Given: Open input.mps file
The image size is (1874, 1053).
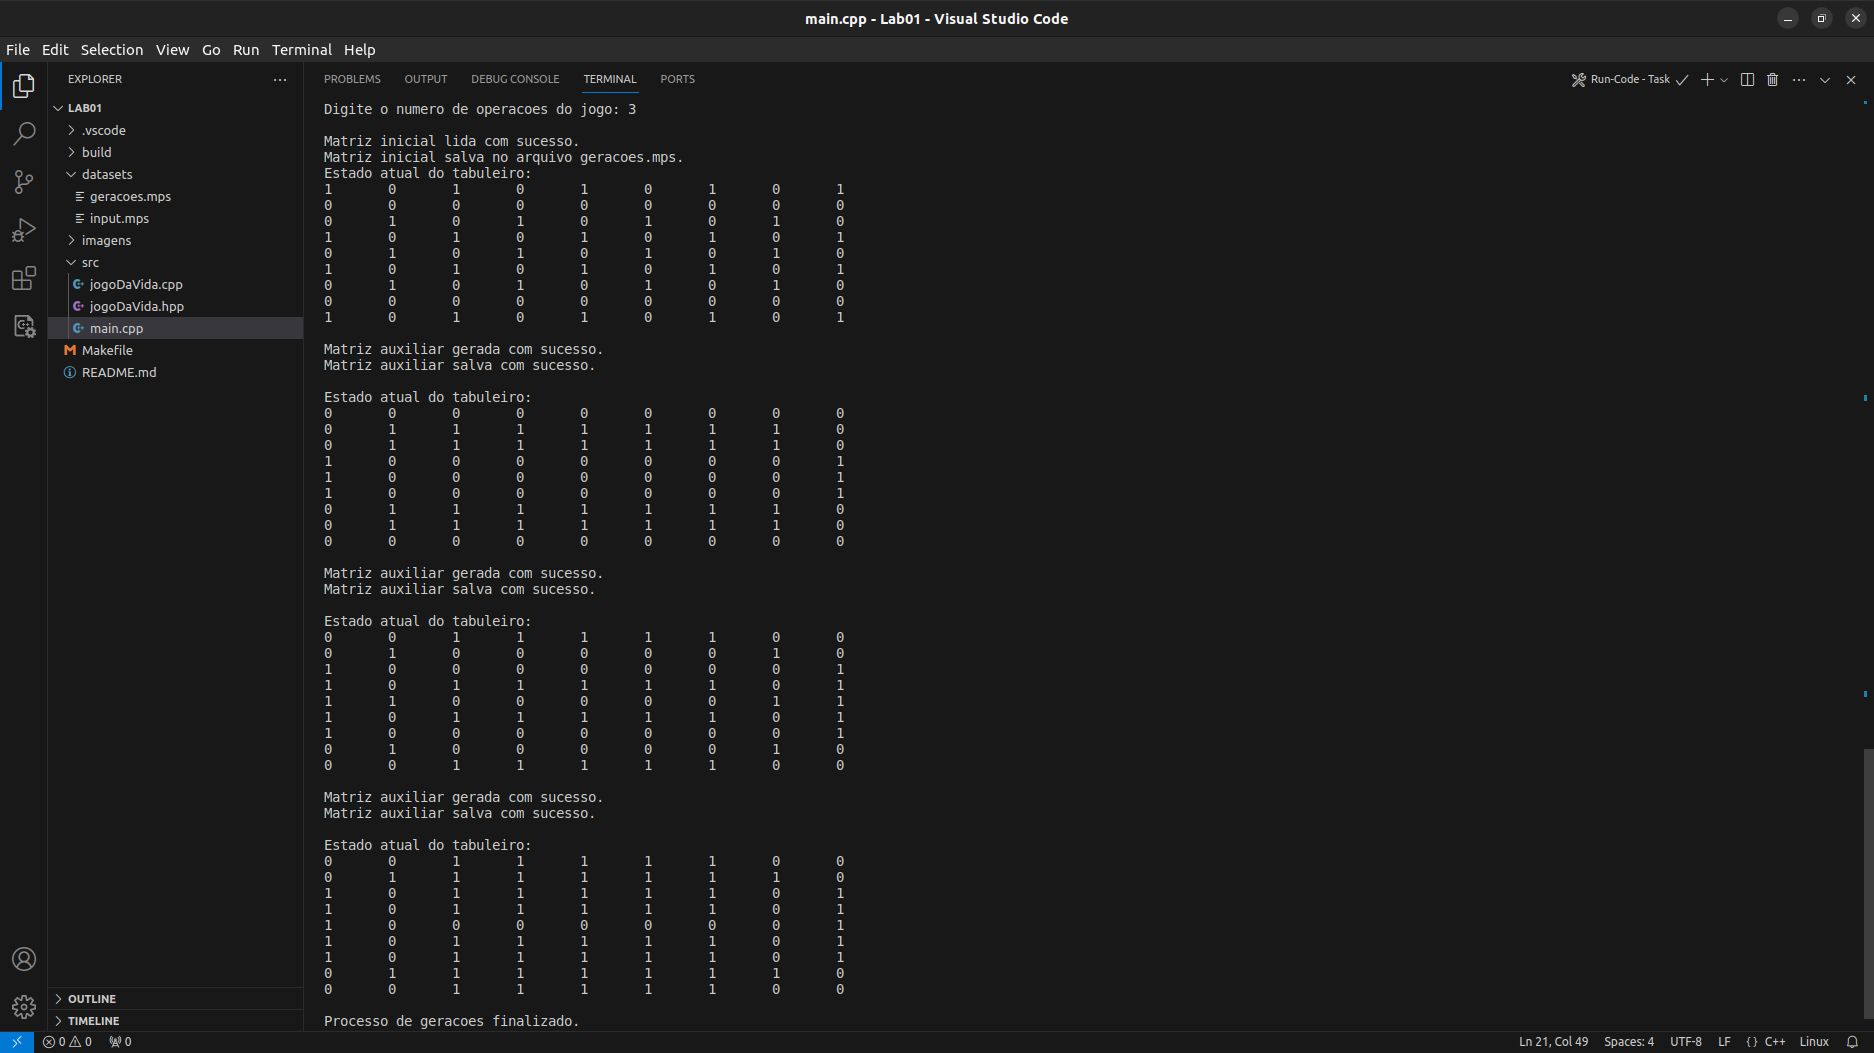Looking at the screenshot, I should (x=176, y=218).
